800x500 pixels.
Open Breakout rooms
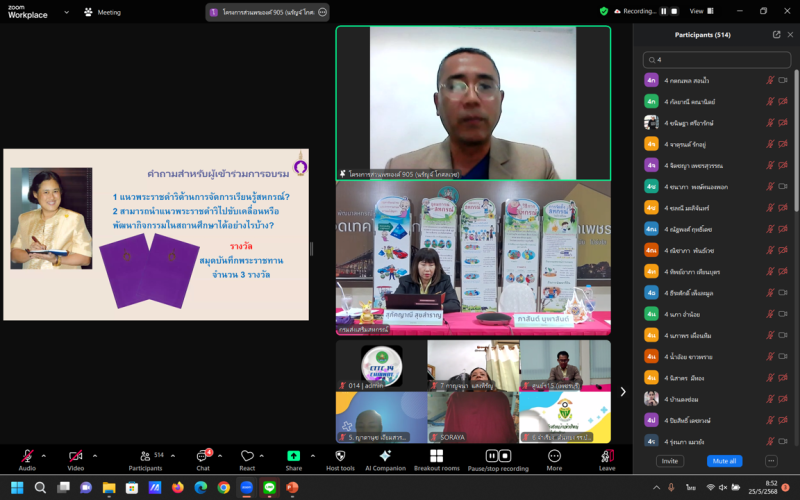pos(437,460)
